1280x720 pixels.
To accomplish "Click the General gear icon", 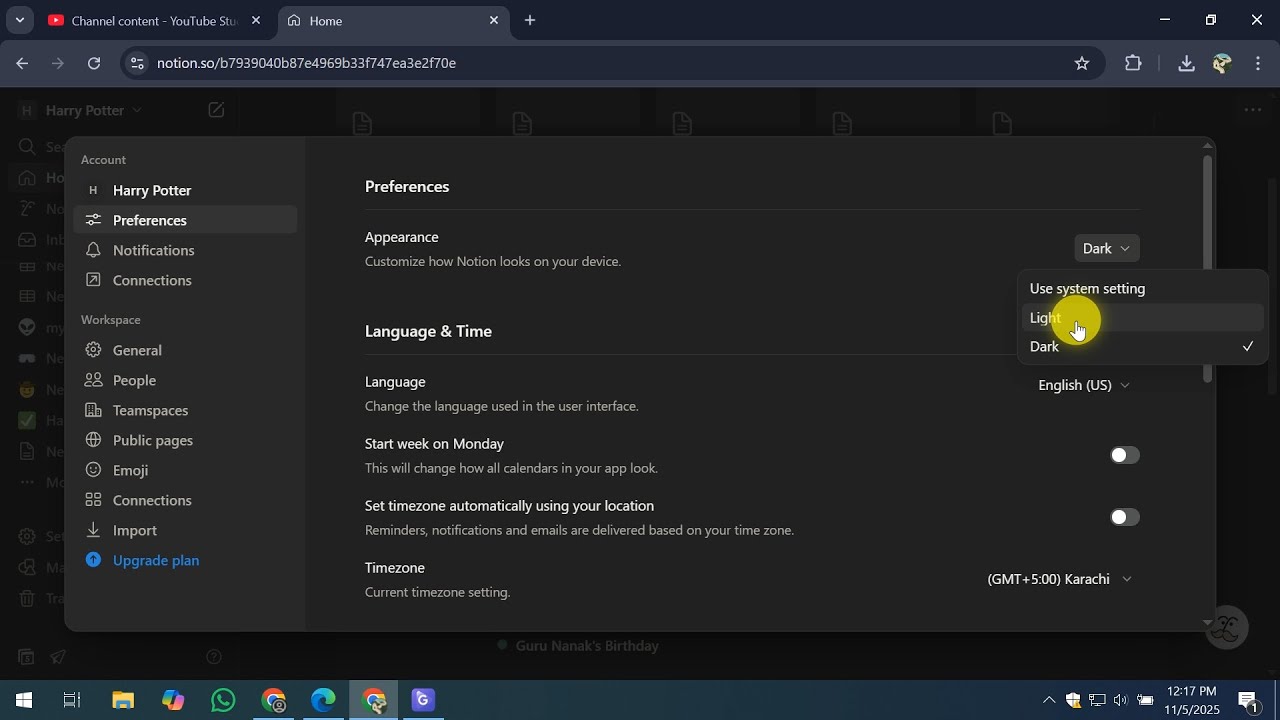I will coord(93,350).
